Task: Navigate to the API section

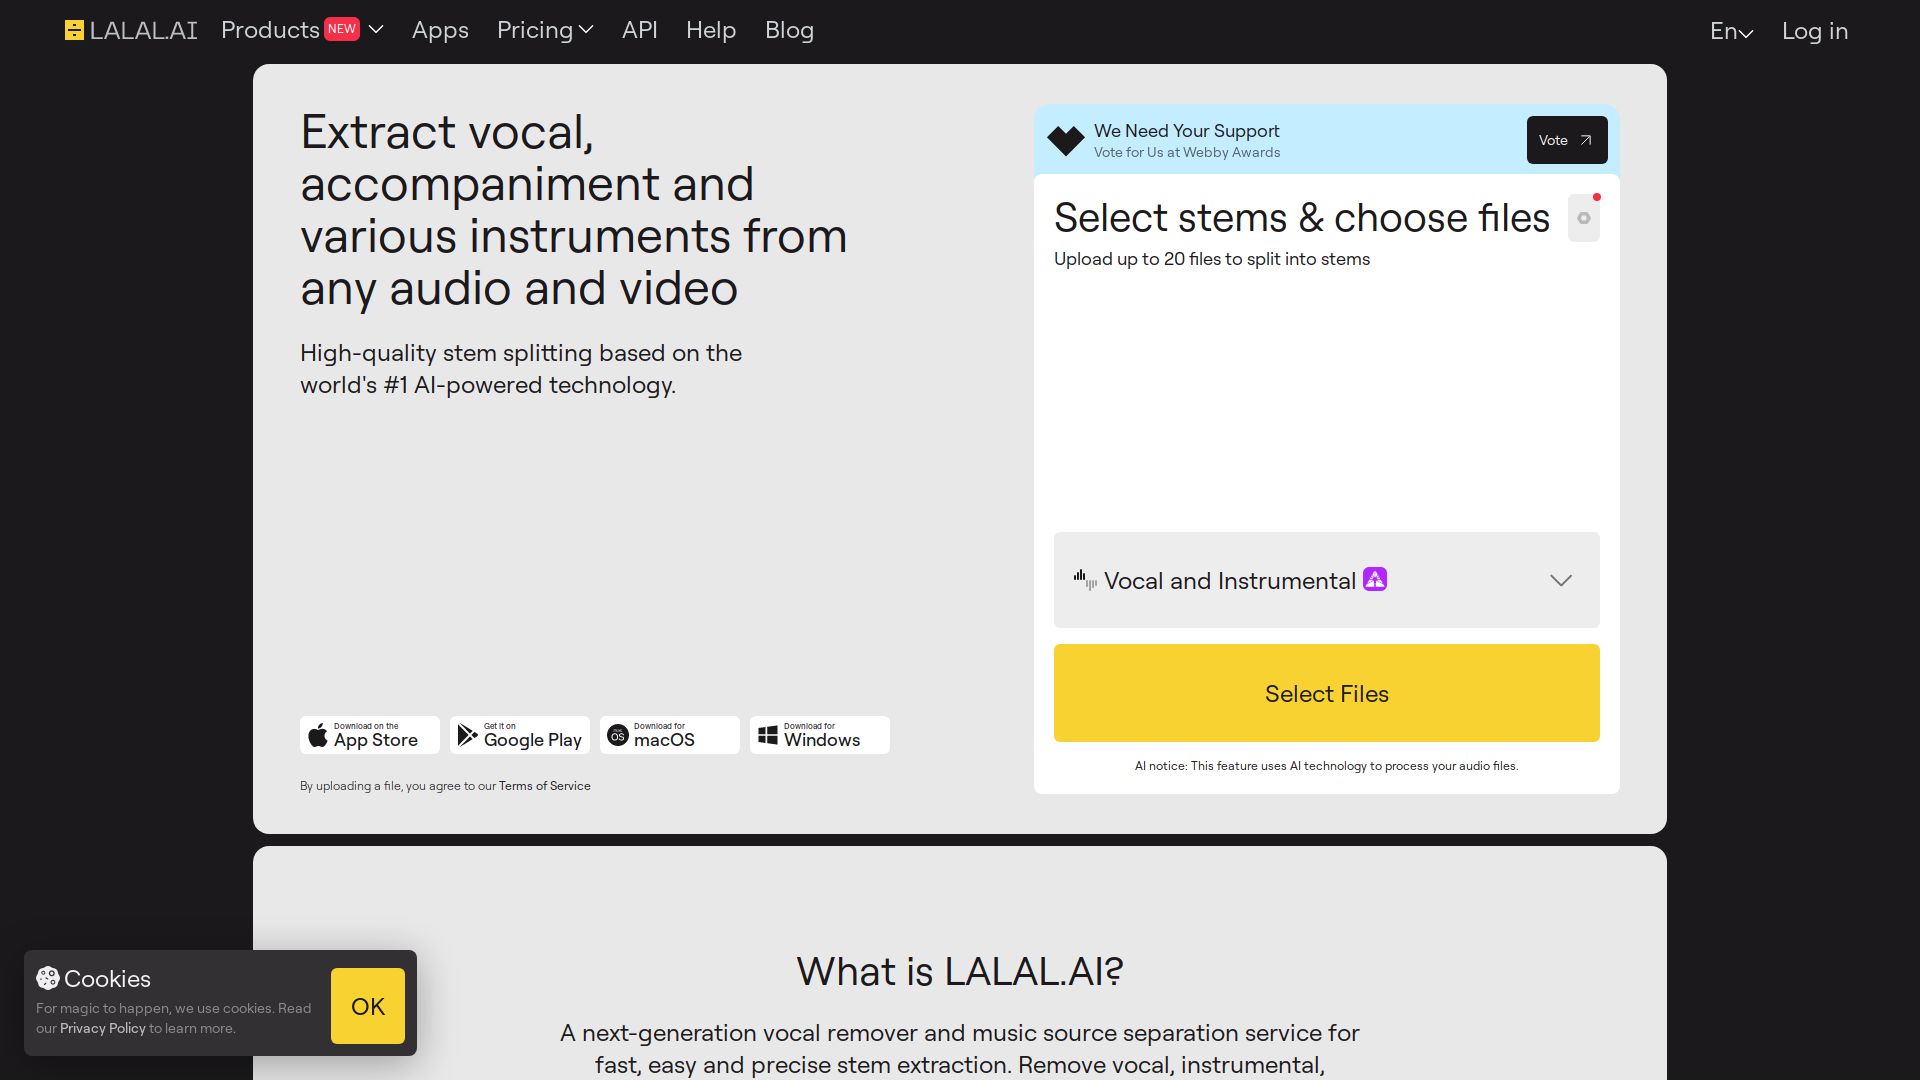Action: tap(639, 30)
